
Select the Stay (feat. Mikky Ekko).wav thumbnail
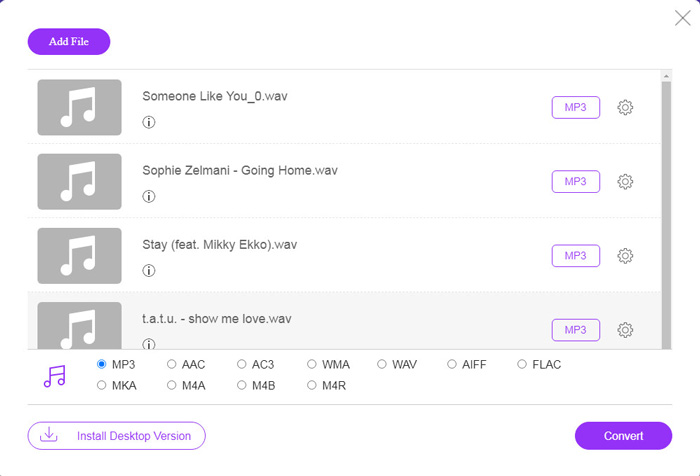click(79, 256)
